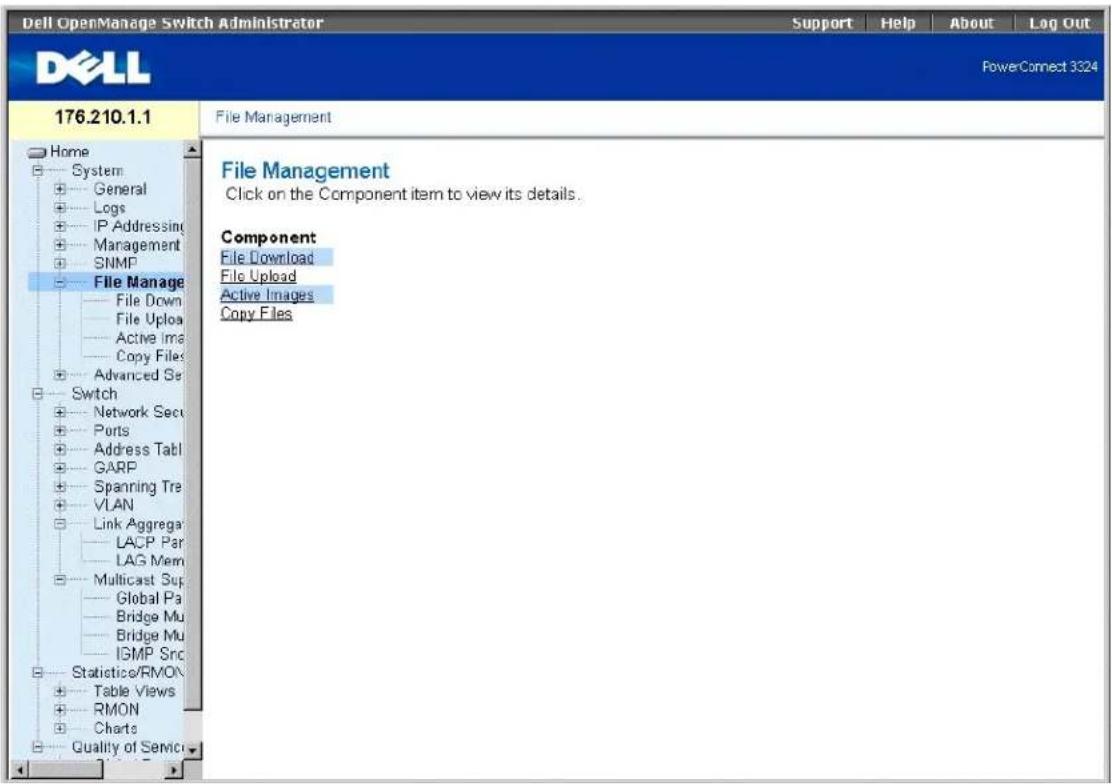Image resolution: width=1112 pixels, height=784 pixels.
Task: Expand the Logs tree node
Action: coord(60,208)
